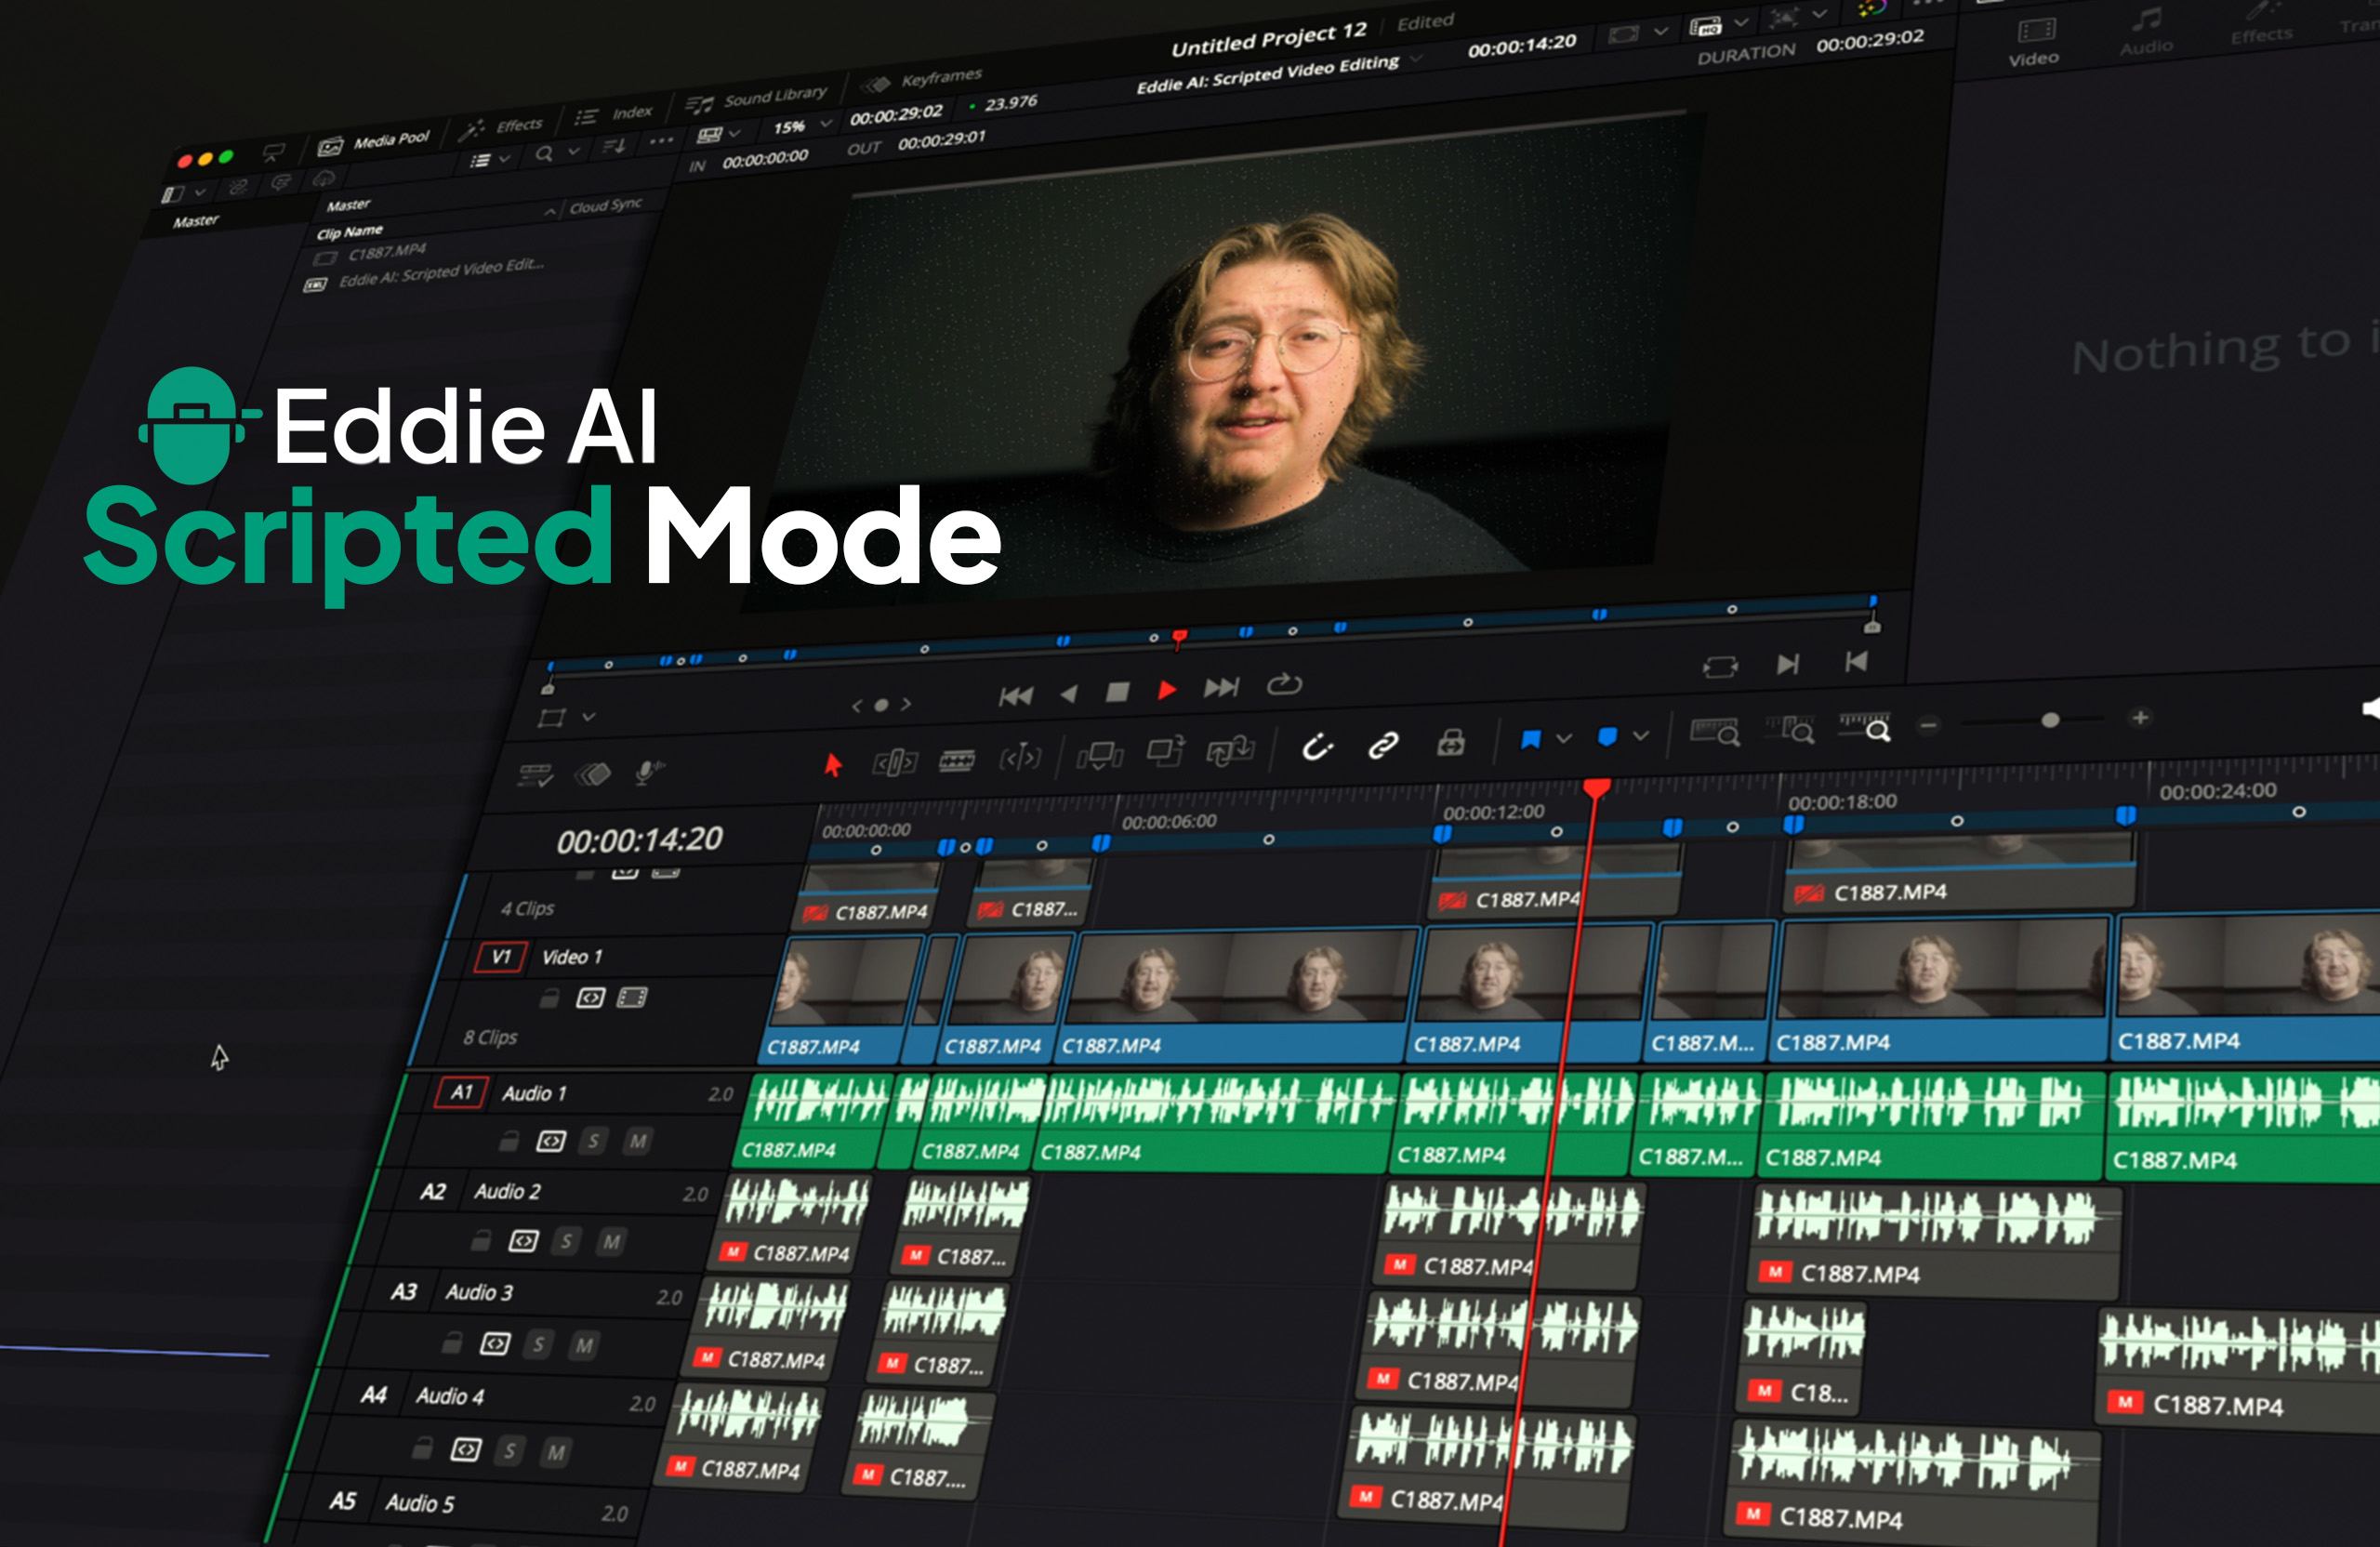The height and width of the screenshot is (1547, 2380).
Task: Collapse the Master bin header
Action: pyautogui.click(x=551, y=212)
